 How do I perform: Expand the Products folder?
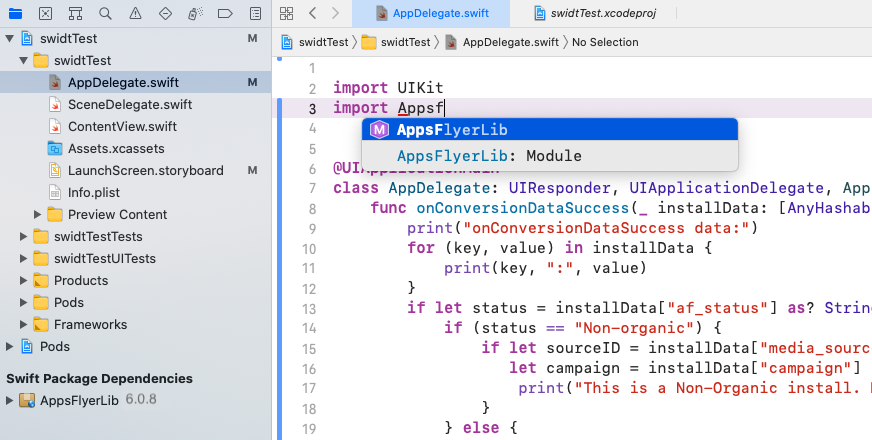coord(23,280)
